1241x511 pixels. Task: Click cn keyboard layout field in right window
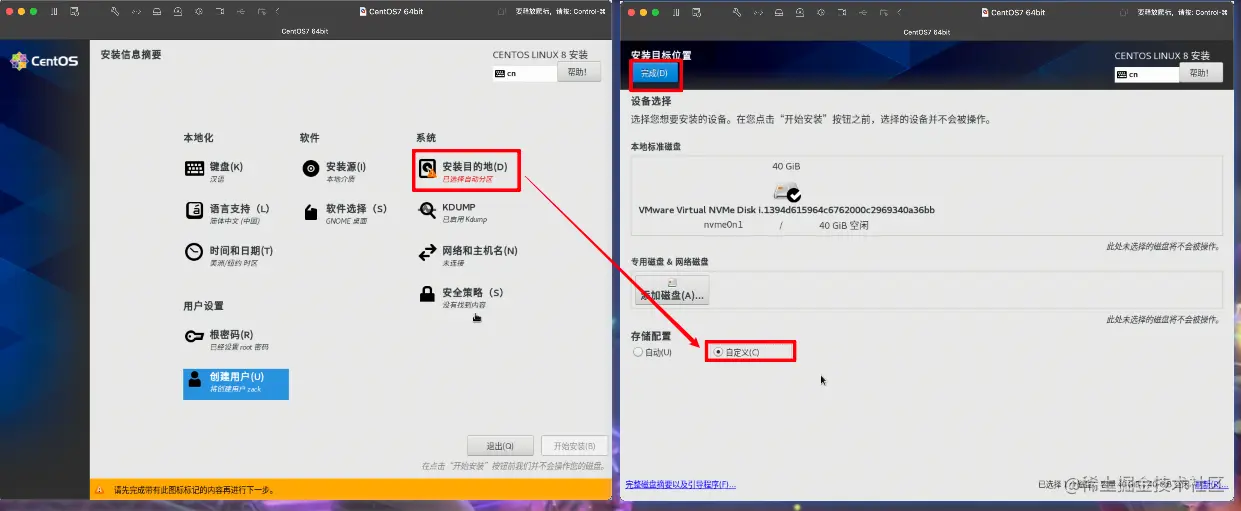coord(1146,74)
